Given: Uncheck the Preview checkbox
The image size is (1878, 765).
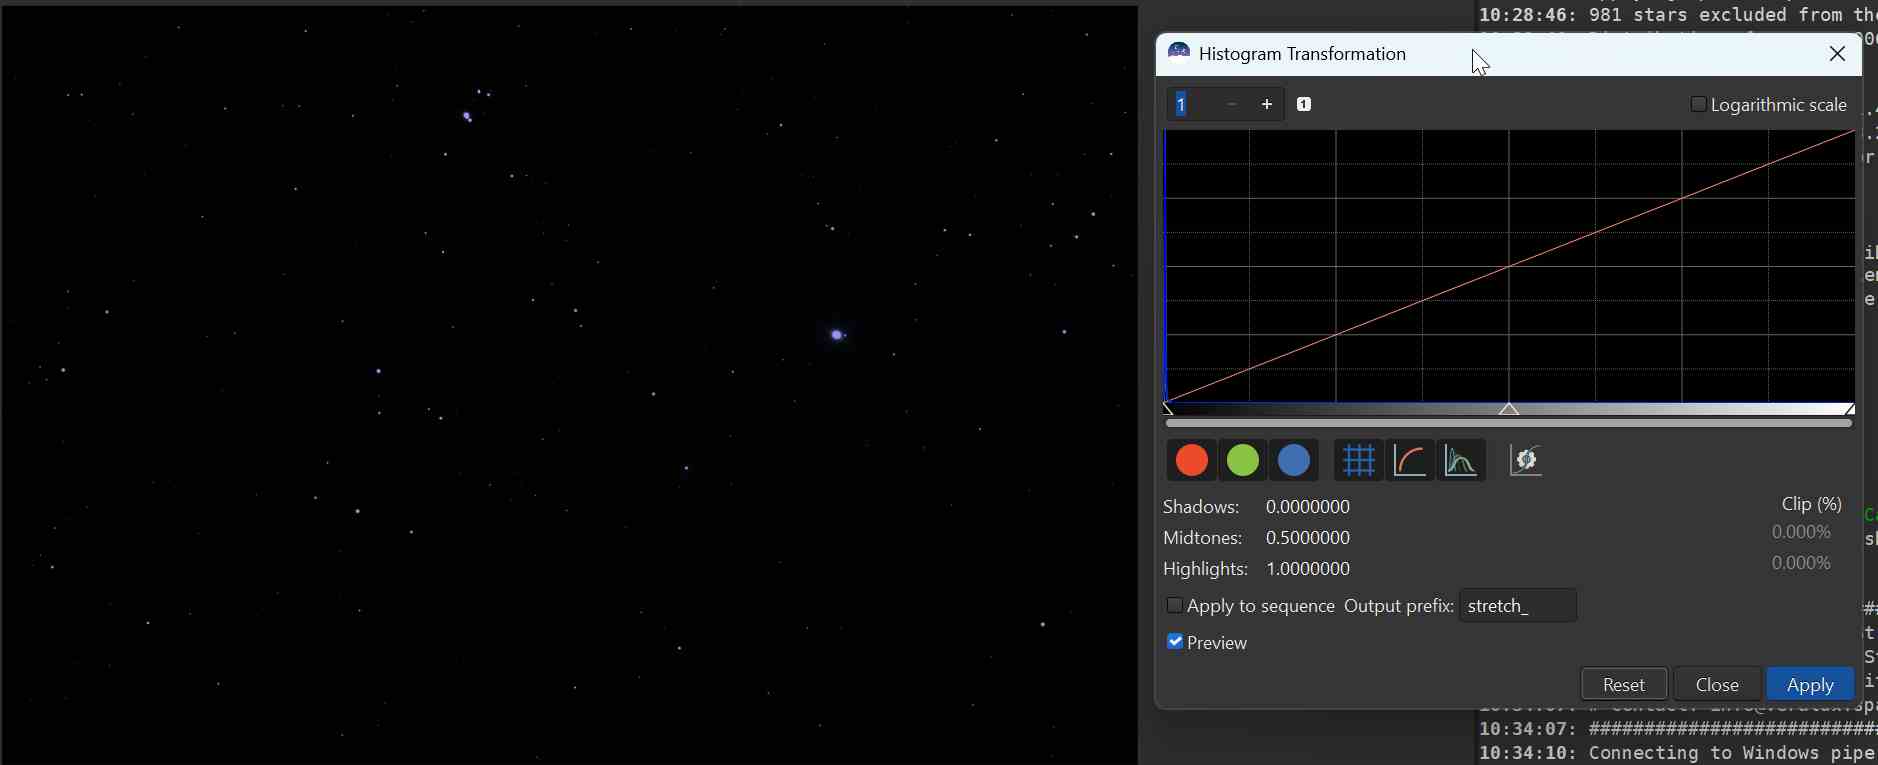Looking at the screenshot, I should pyautogui.click(x=1175, y=642).
